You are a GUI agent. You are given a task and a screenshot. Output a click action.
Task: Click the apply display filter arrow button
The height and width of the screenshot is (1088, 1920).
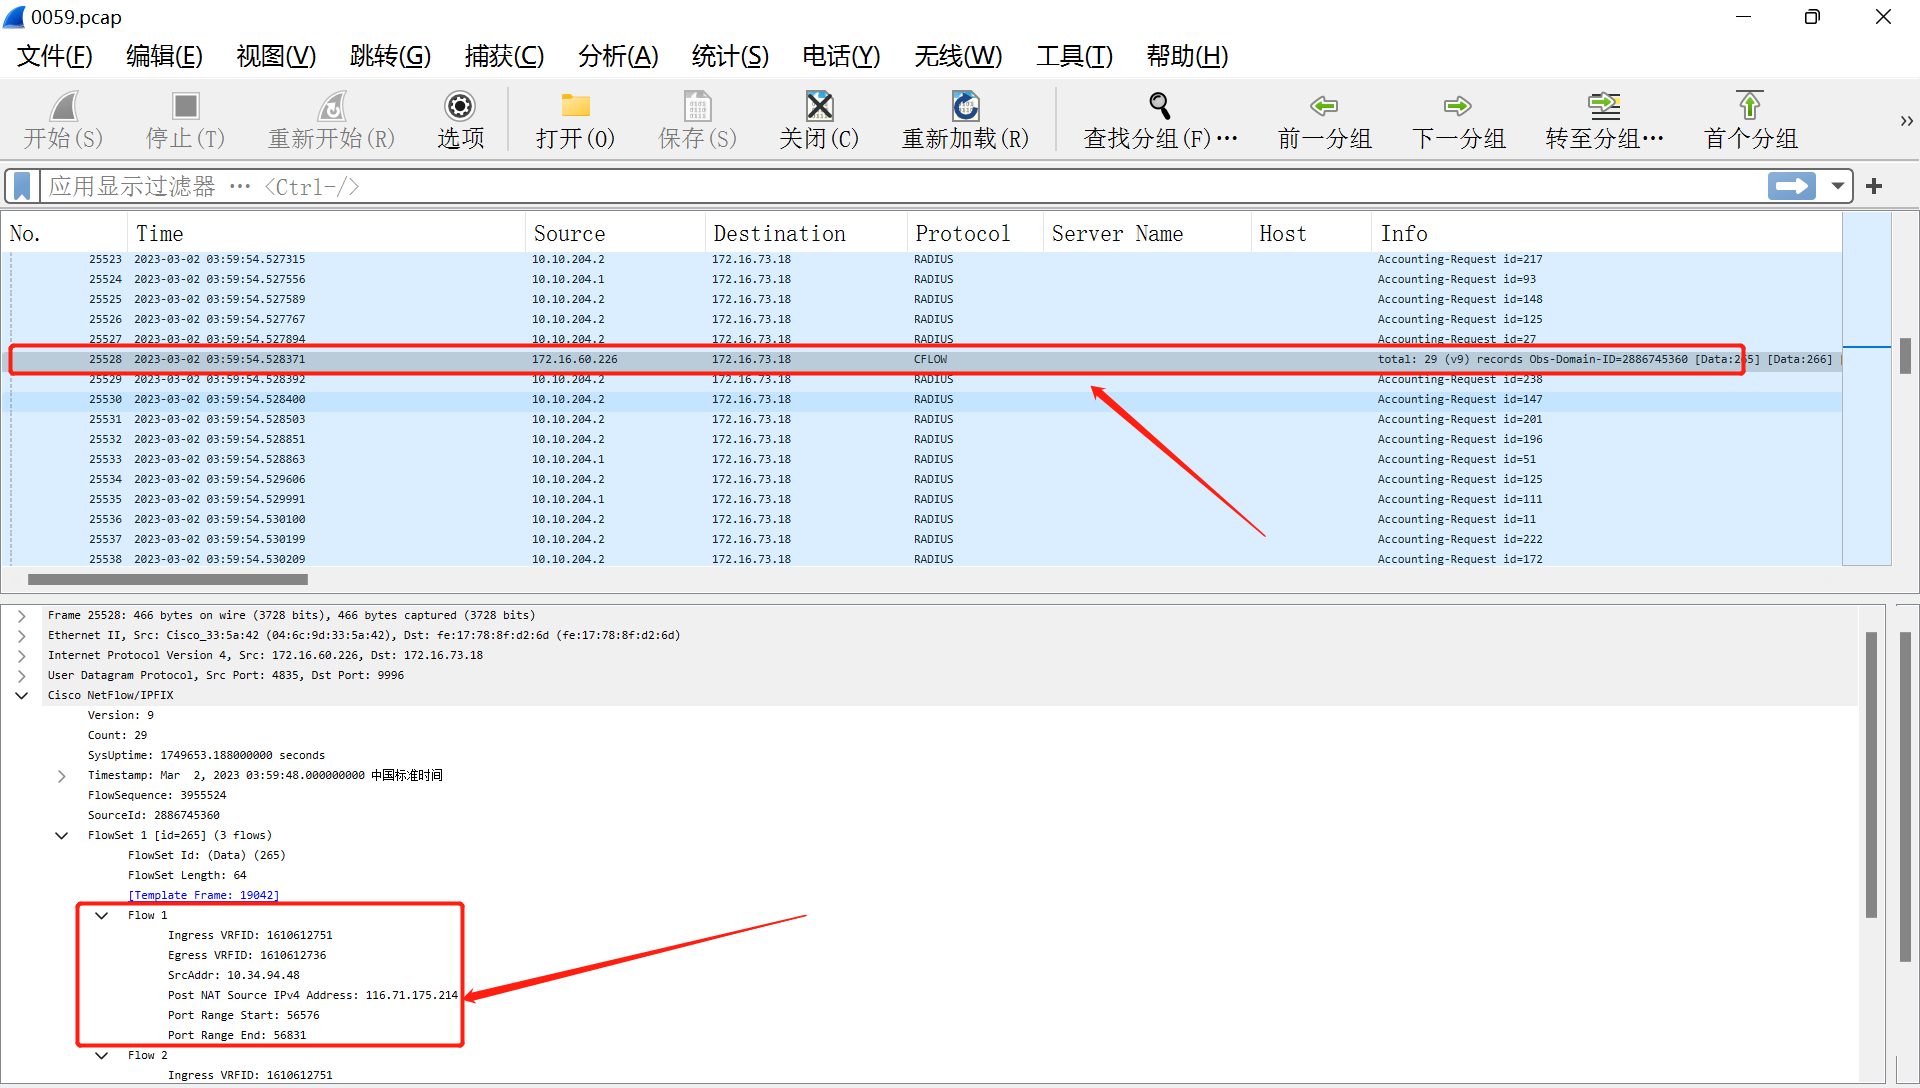tap(1791, 186)
